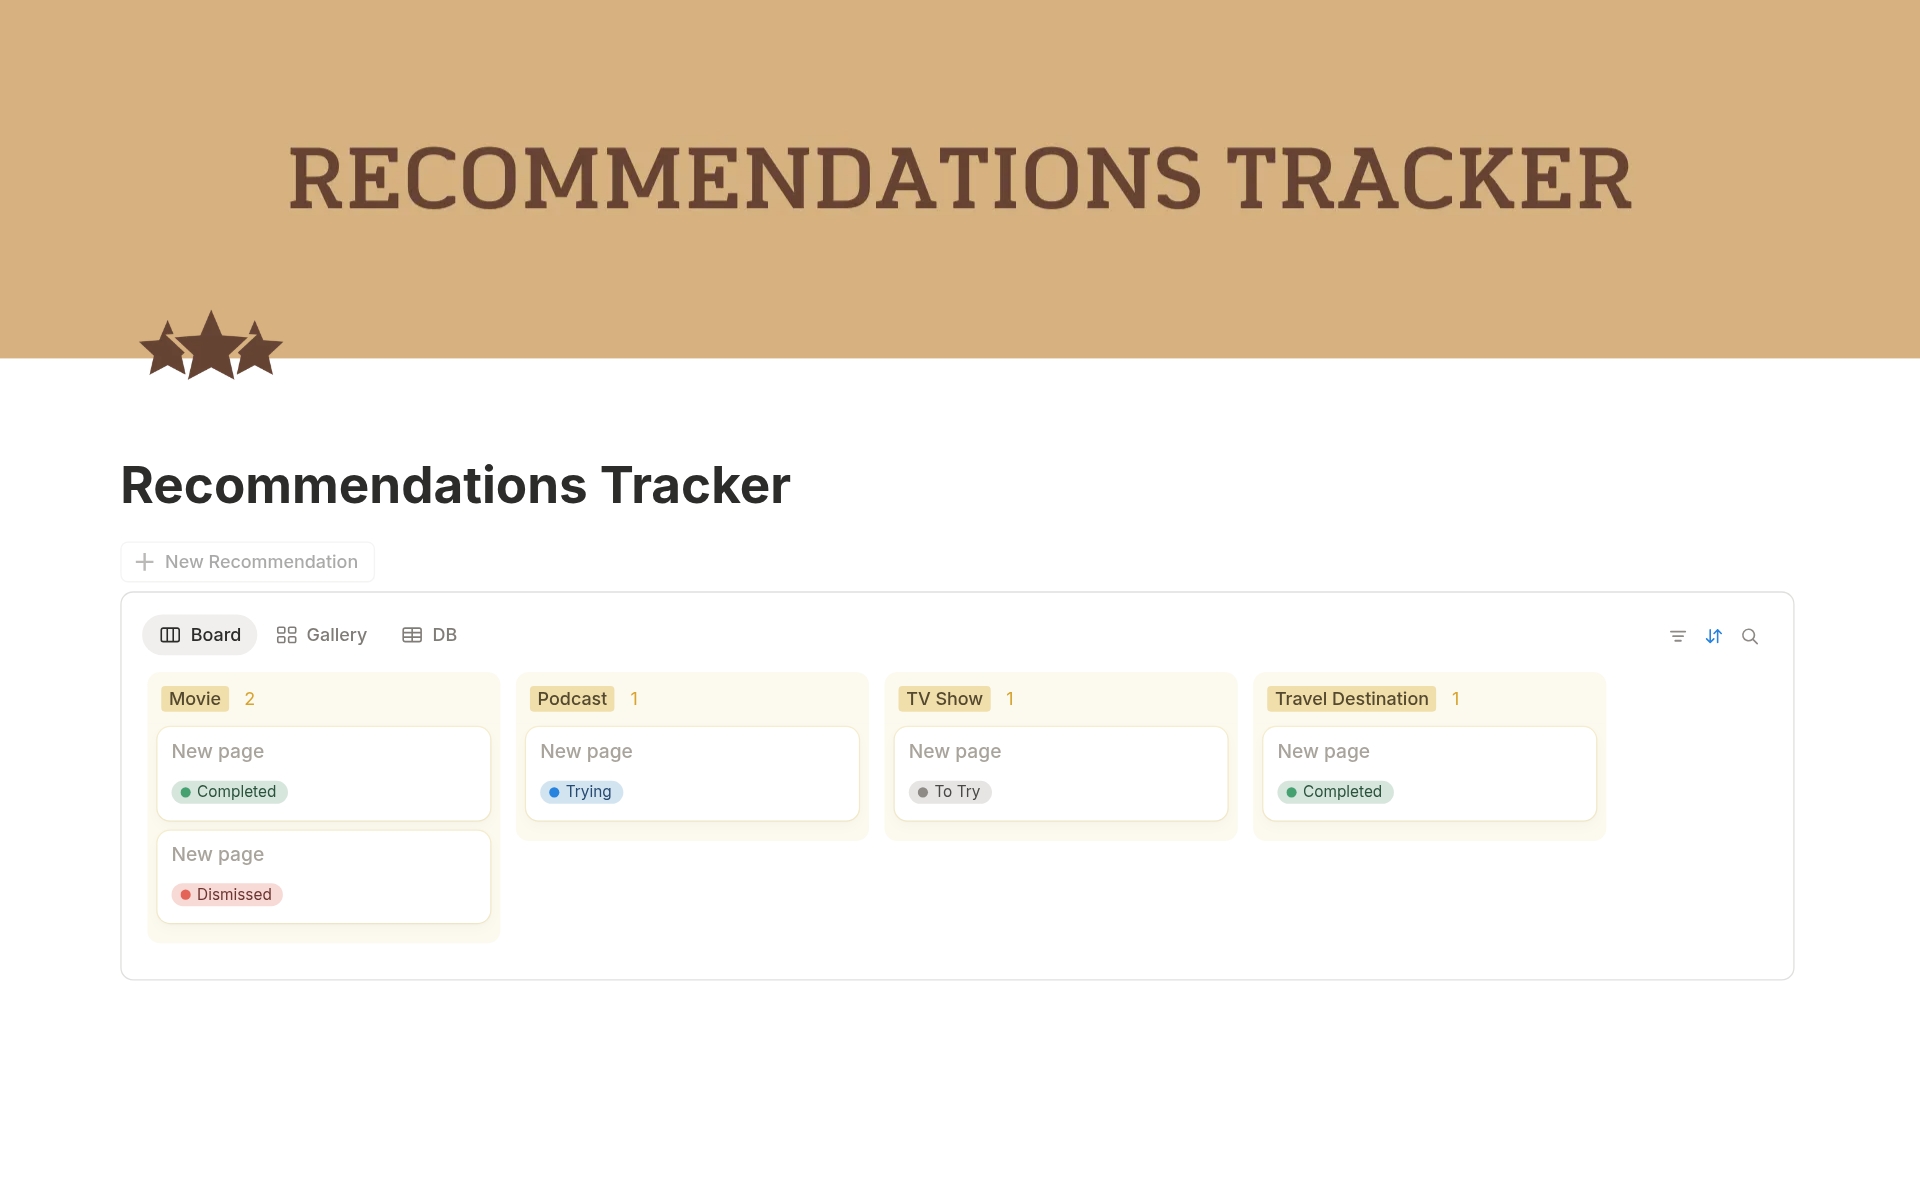Click the Podcast group label
Image resolution: width=1920 pixels, height=1199 pixels.
[572, 699]
